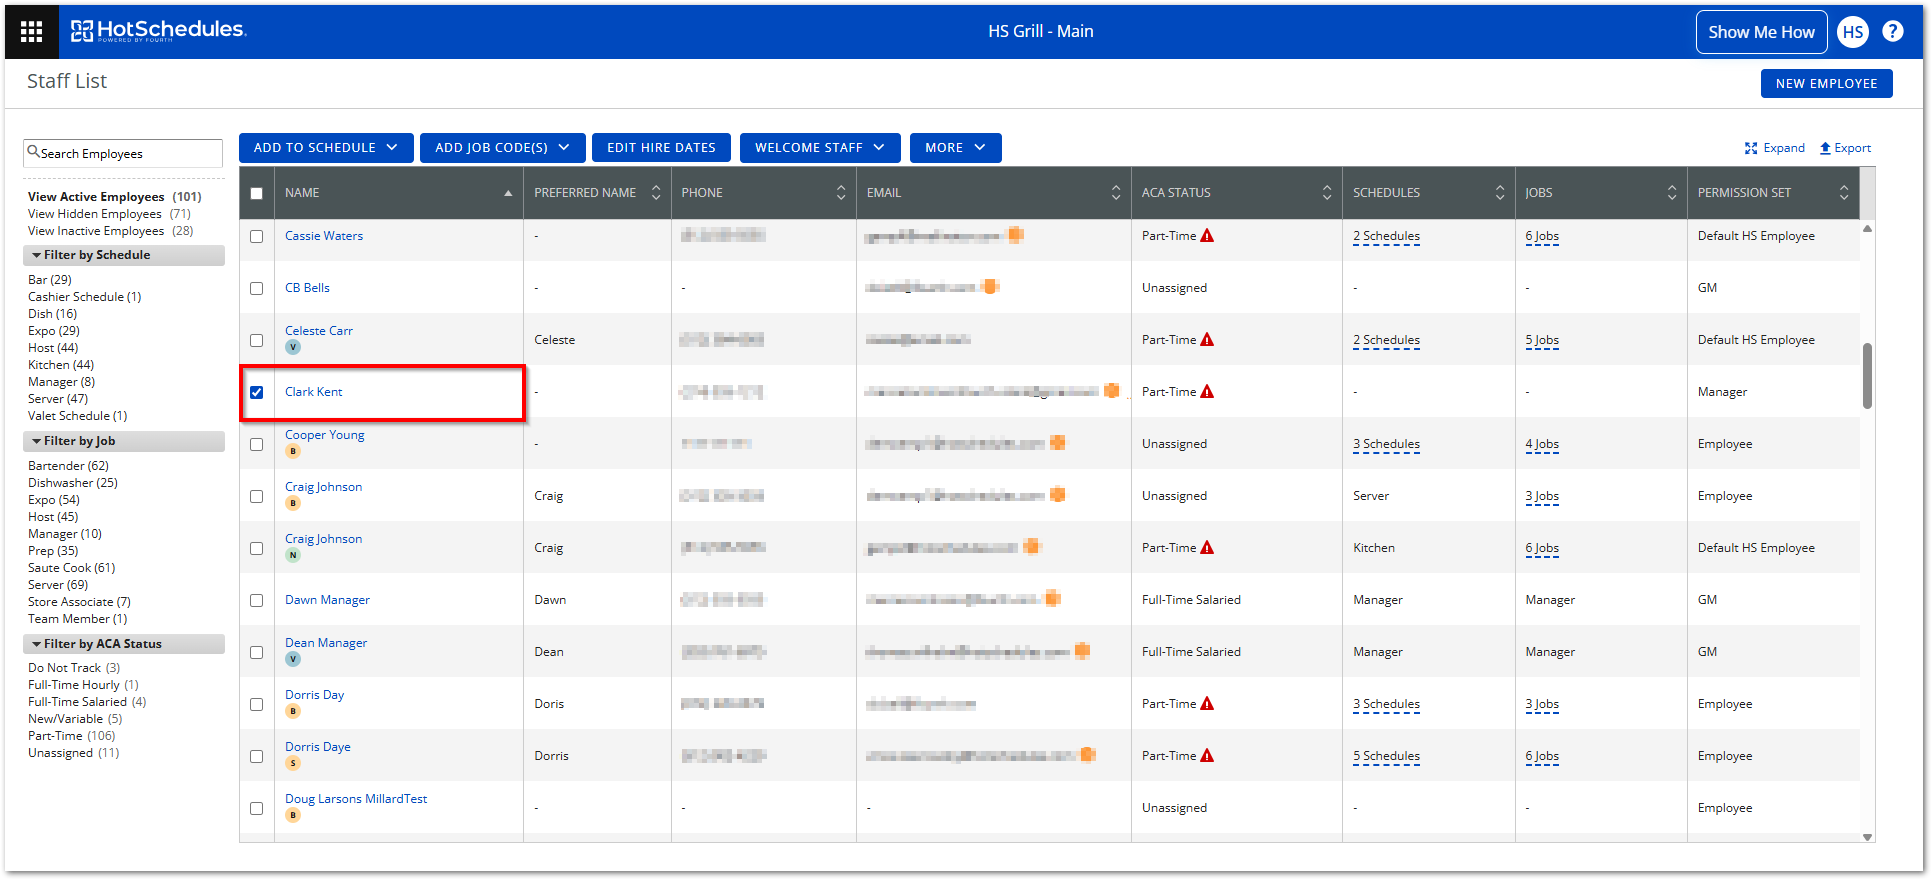Open the Show Me How guide
1932x880 pixels.
pyautogui.click(x=1761, y=32)
